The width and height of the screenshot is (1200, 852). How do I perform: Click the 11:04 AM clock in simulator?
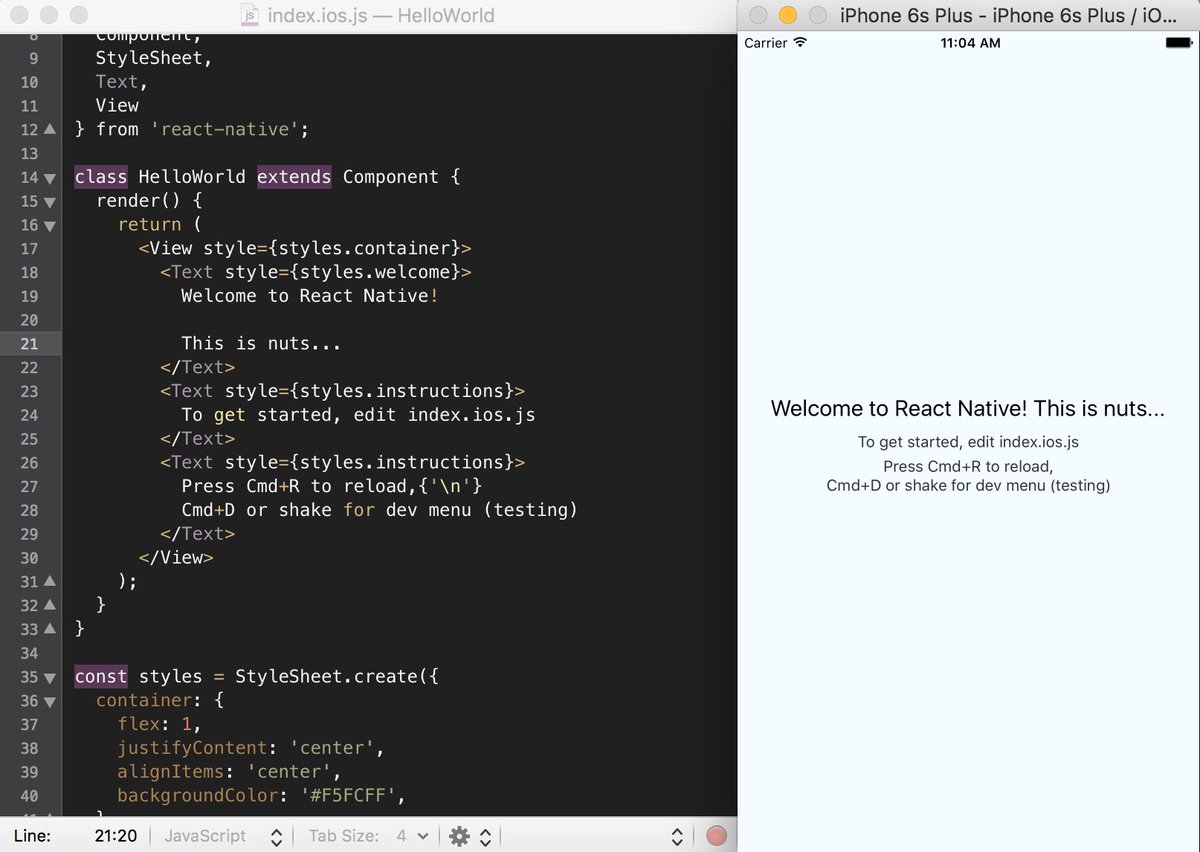coord(970,43)
